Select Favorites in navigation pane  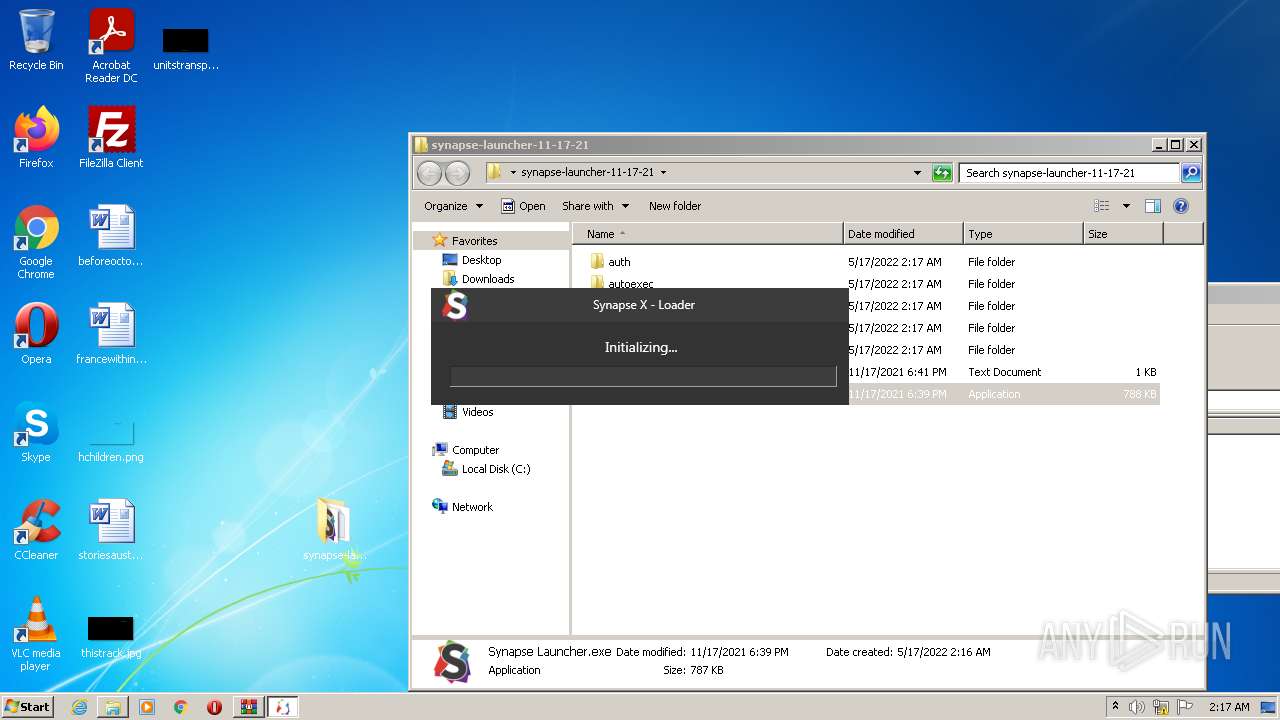474,241
